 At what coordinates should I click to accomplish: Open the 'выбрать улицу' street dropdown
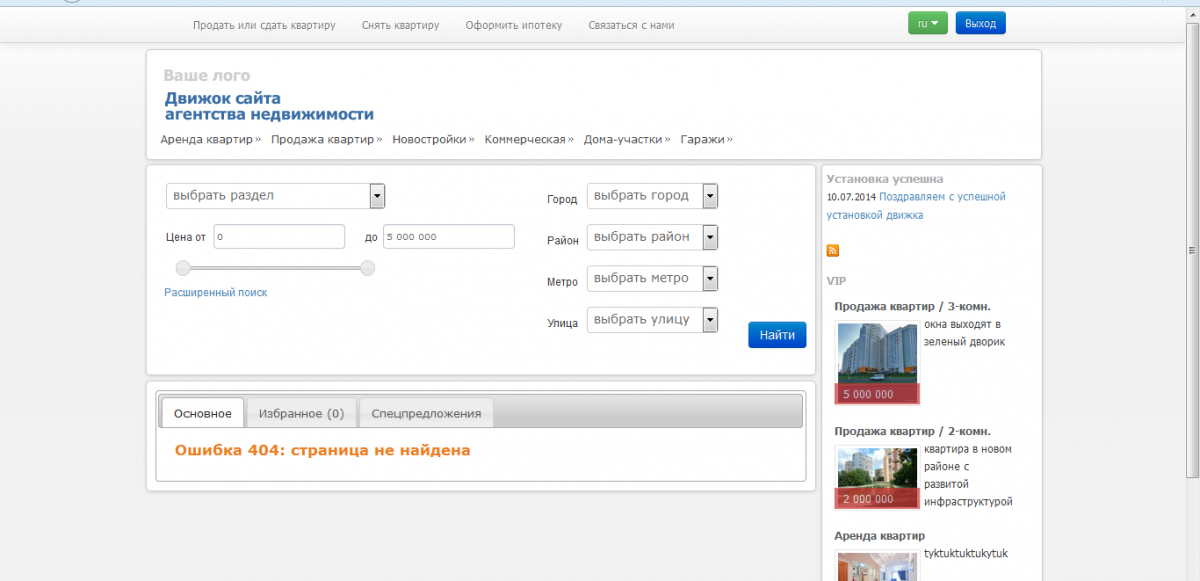point(652,320)
